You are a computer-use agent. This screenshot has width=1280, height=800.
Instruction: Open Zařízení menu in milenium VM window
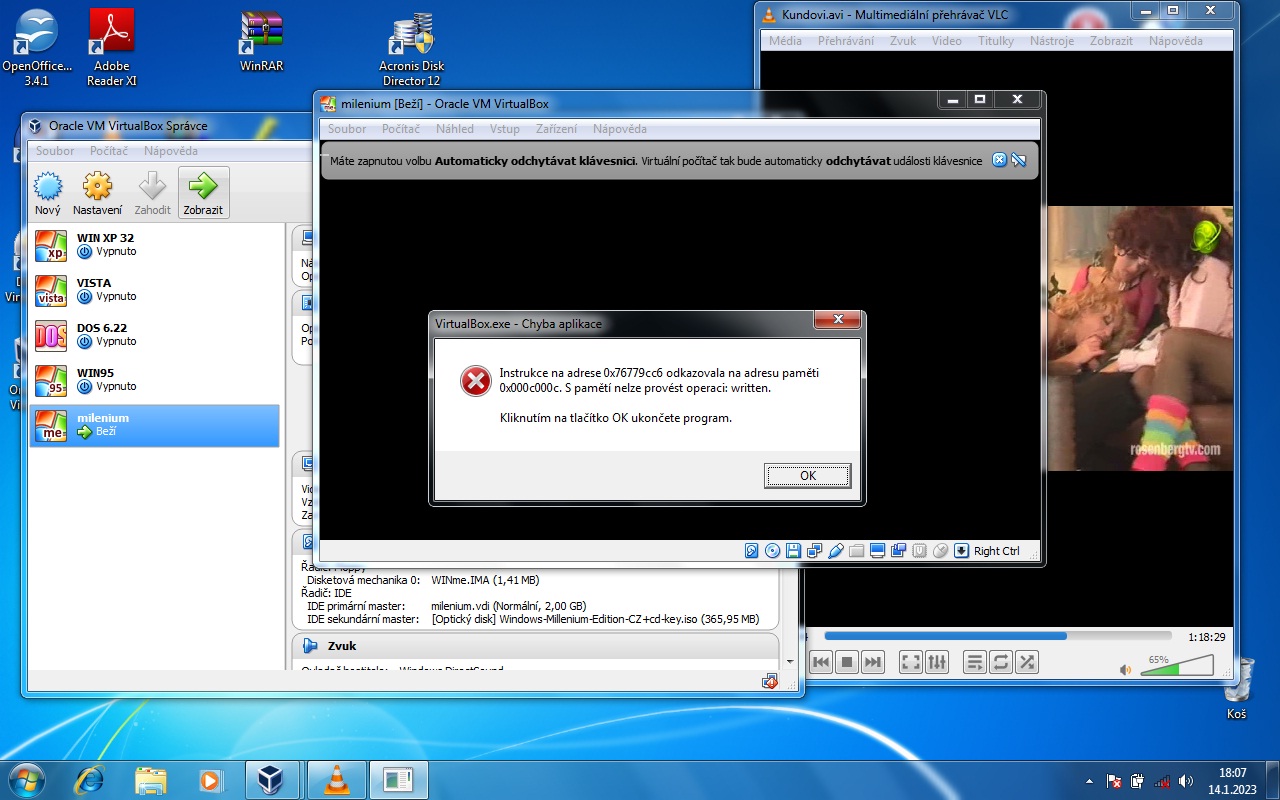pos(556,129)
